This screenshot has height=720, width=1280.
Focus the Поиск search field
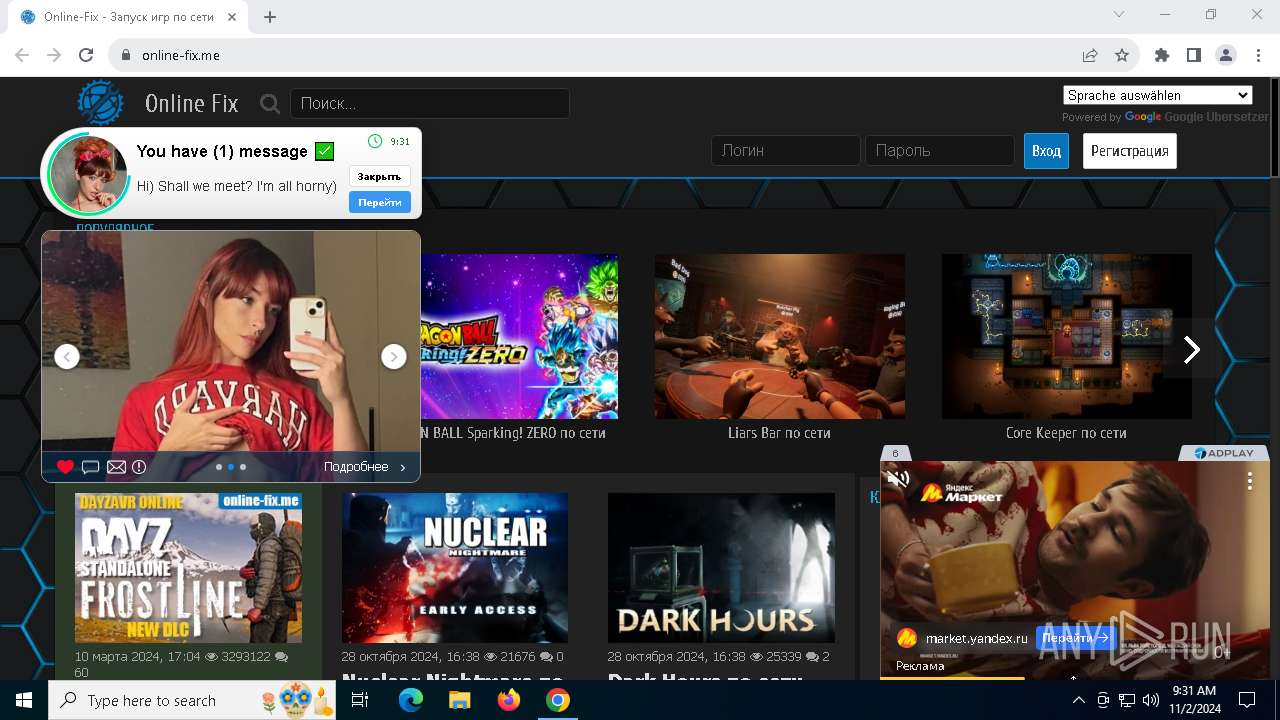click(430, 103)
